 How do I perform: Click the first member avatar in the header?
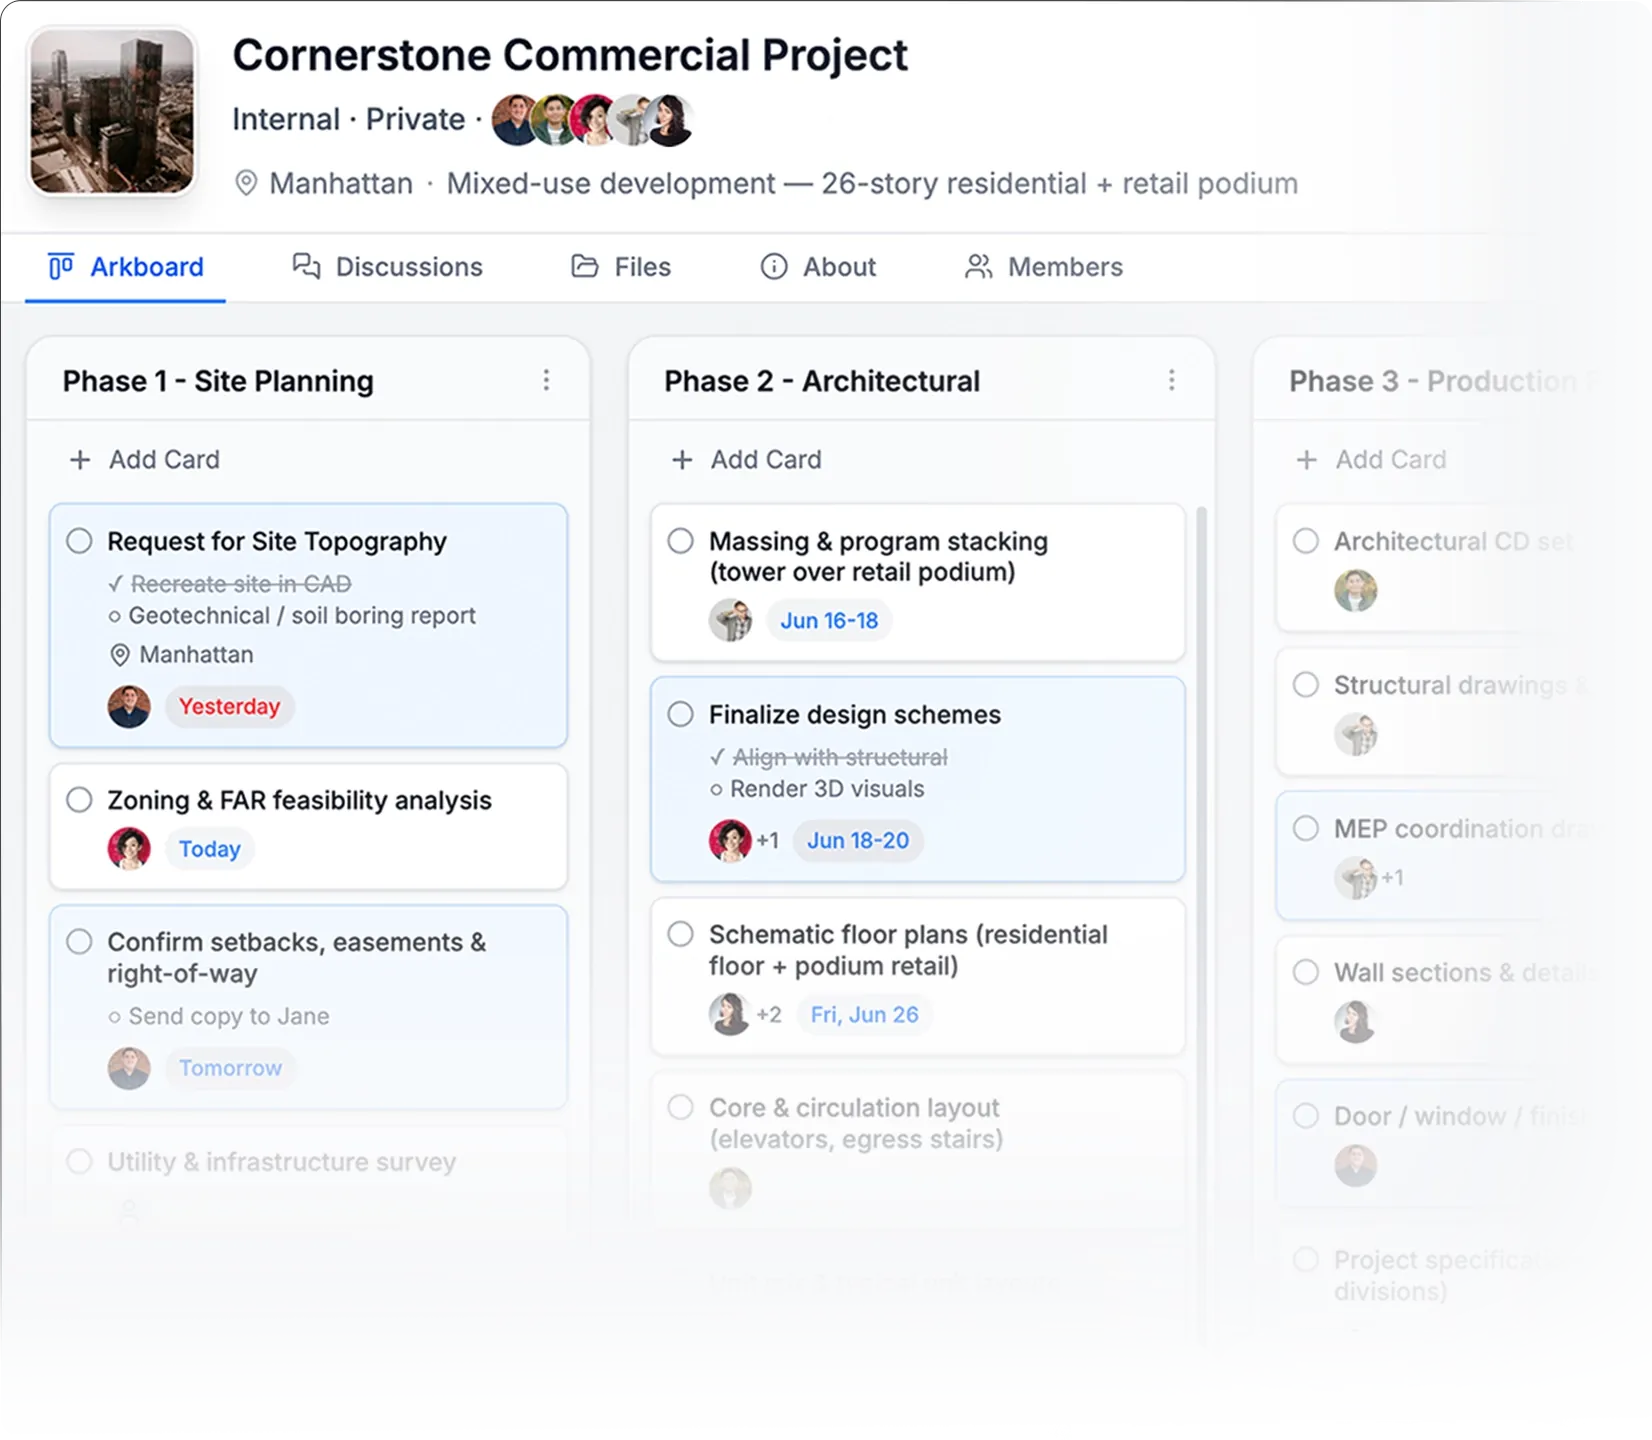coord(515,120)
